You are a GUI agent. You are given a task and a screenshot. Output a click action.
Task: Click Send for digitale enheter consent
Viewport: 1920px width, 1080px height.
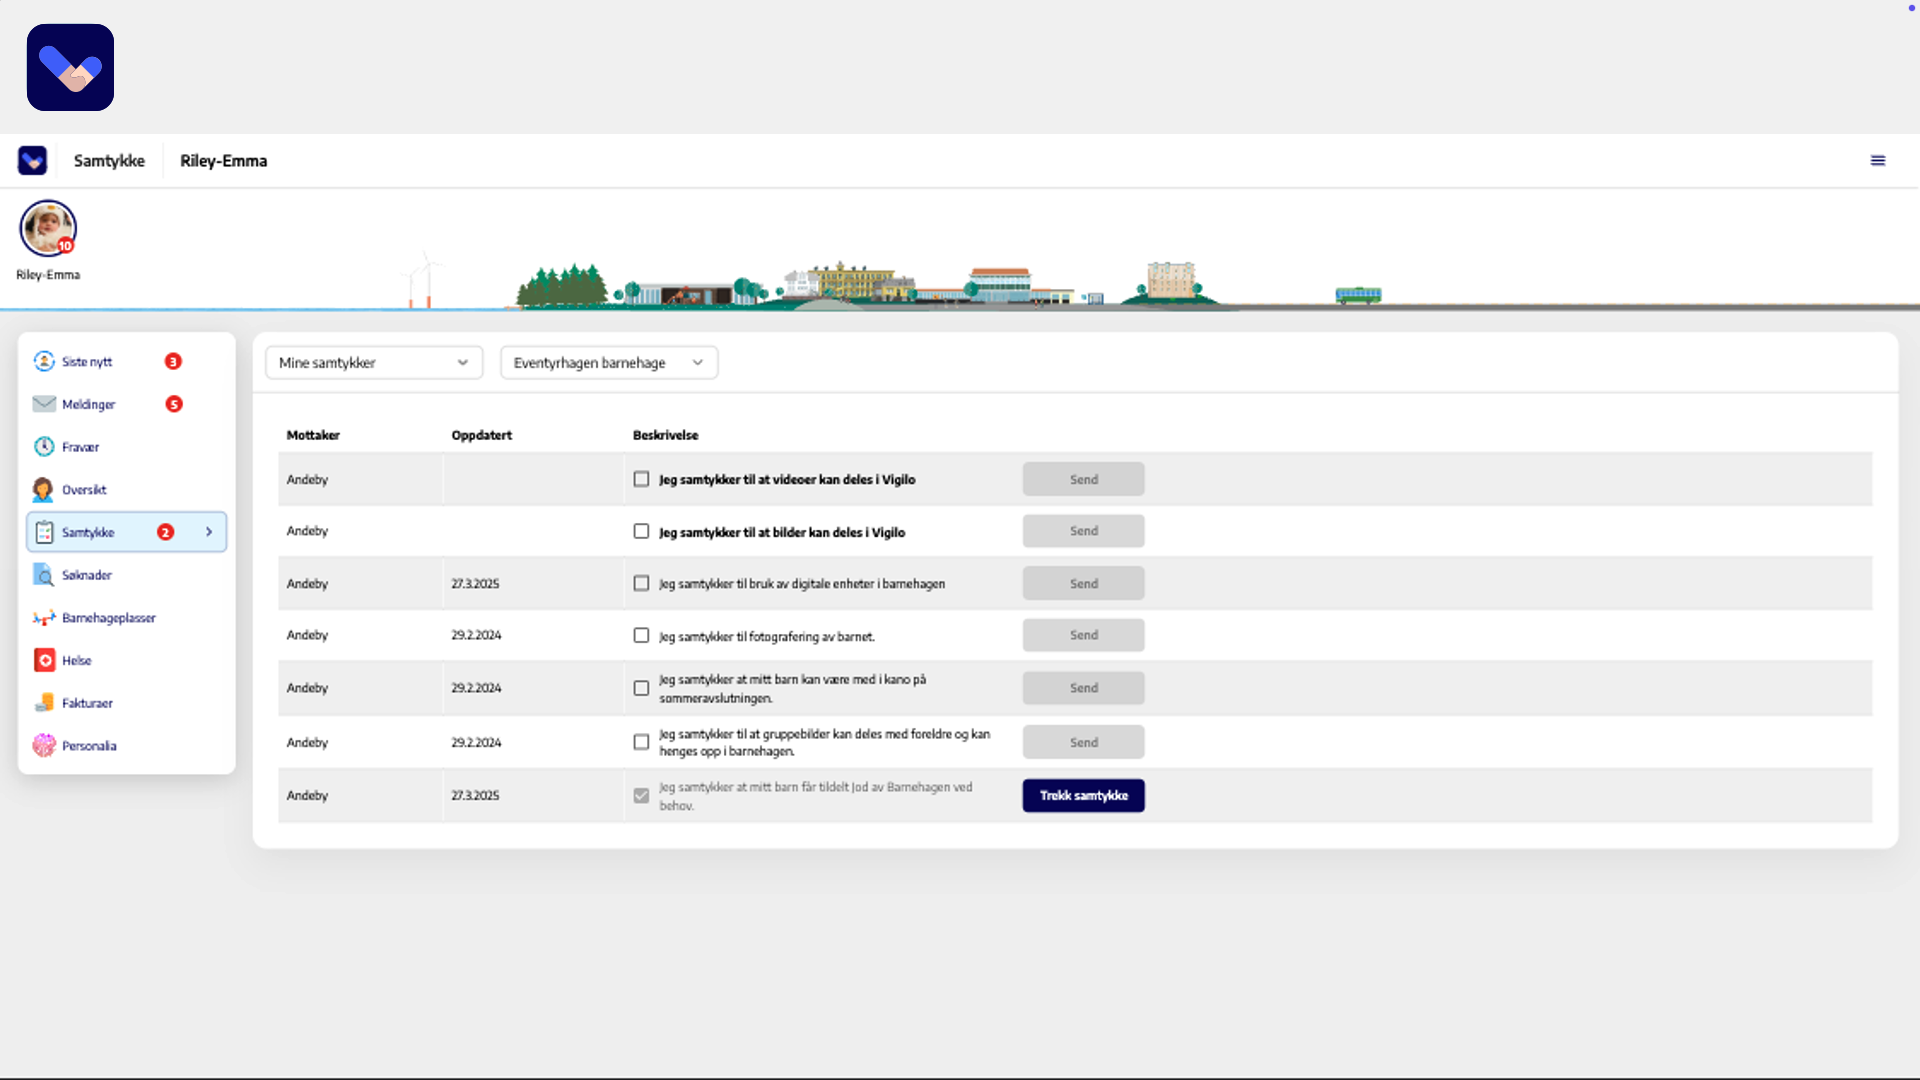(x=1083, y=583)
